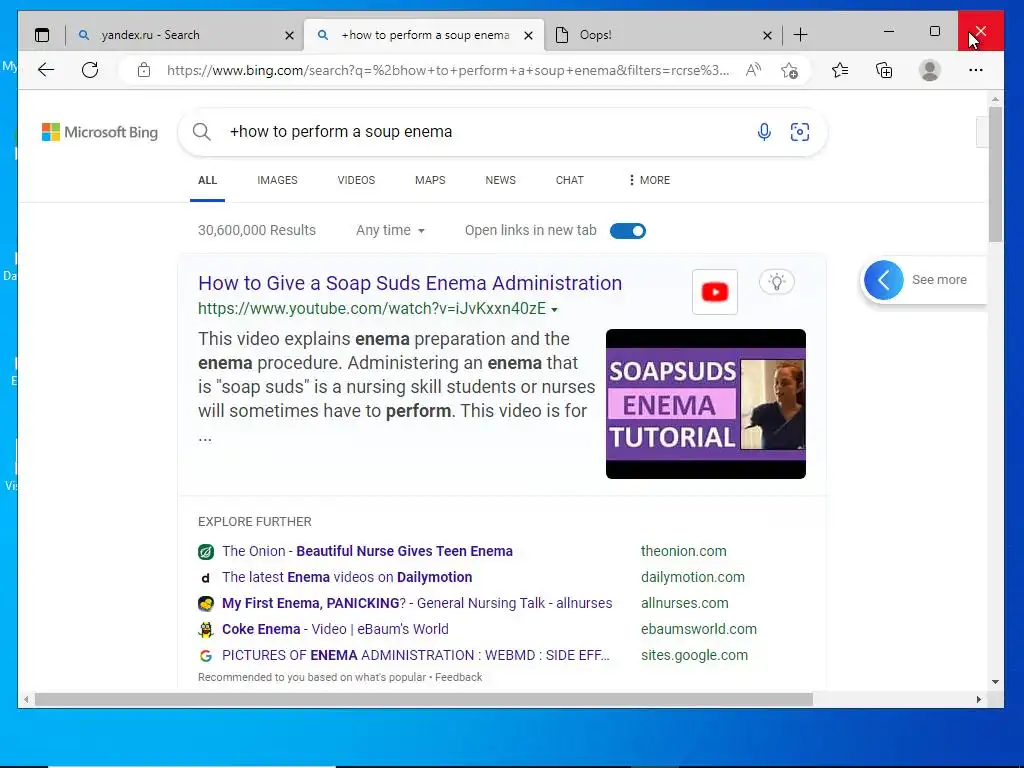Open PICTURES OF ENEMA ADMINISTRATION link
This screenshot has height=768, width=1024.
[415, 656]
